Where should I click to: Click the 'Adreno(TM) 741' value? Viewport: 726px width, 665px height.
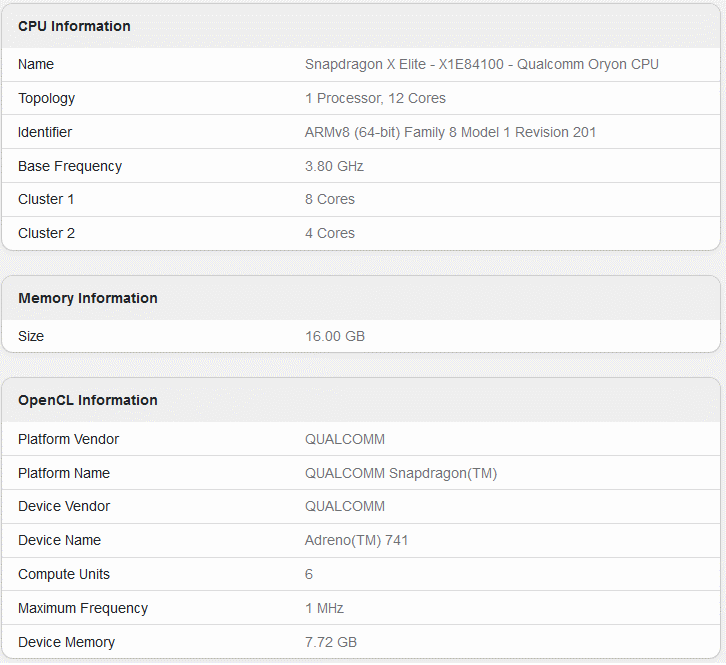click(x=356, y=540)
